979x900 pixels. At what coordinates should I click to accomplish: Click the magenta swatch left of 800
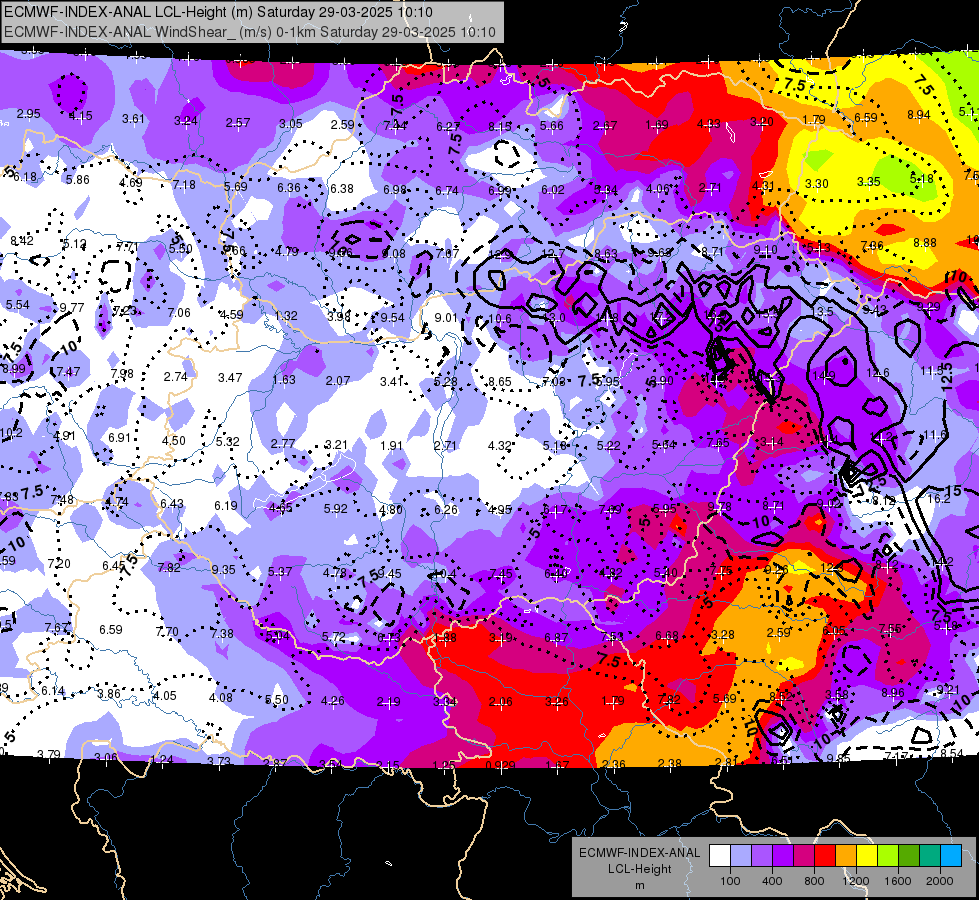coord(804,855)
